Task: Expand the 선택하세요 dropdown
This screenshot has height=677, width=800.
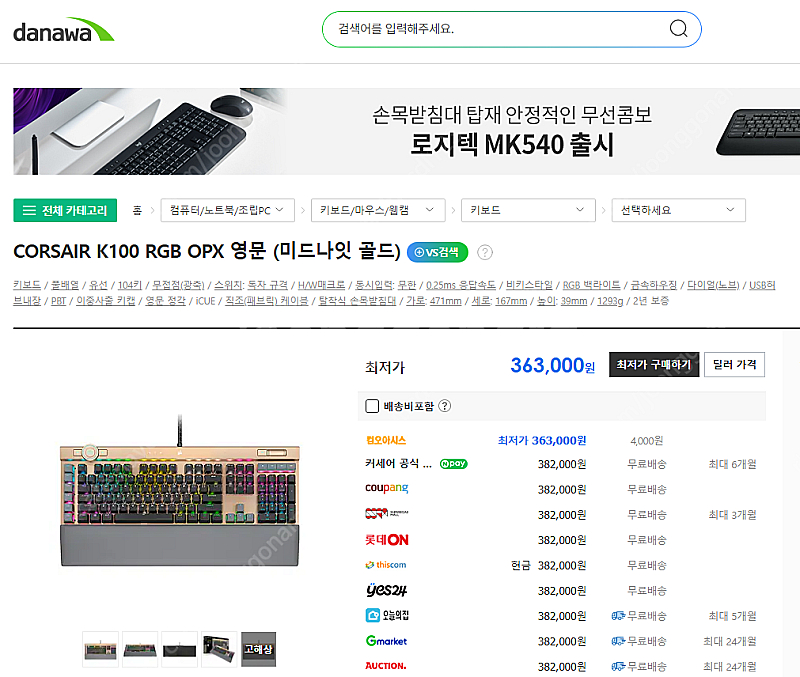Action: coord(679,210)
